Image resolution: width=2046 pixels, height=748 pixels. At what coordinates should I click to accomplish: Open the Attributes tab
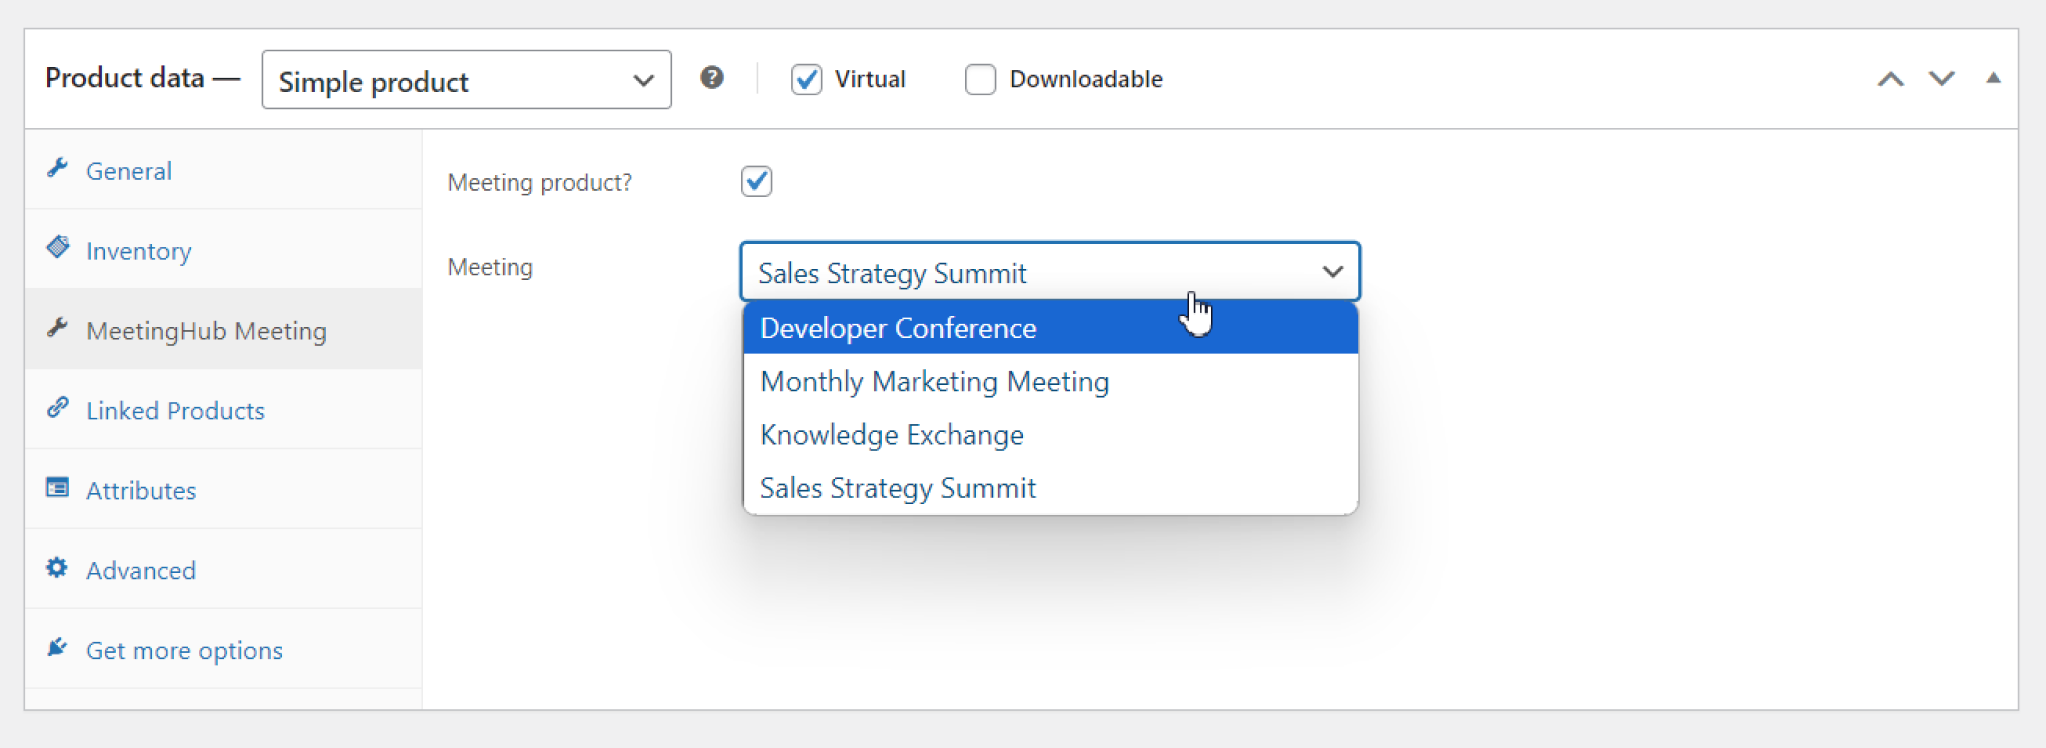(223, 490)
